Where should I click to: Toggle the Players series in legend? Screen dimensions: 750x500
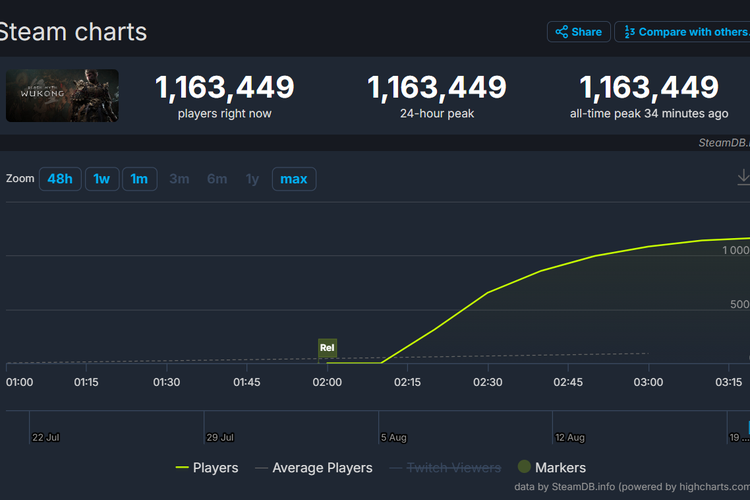(x=207, y=467)
